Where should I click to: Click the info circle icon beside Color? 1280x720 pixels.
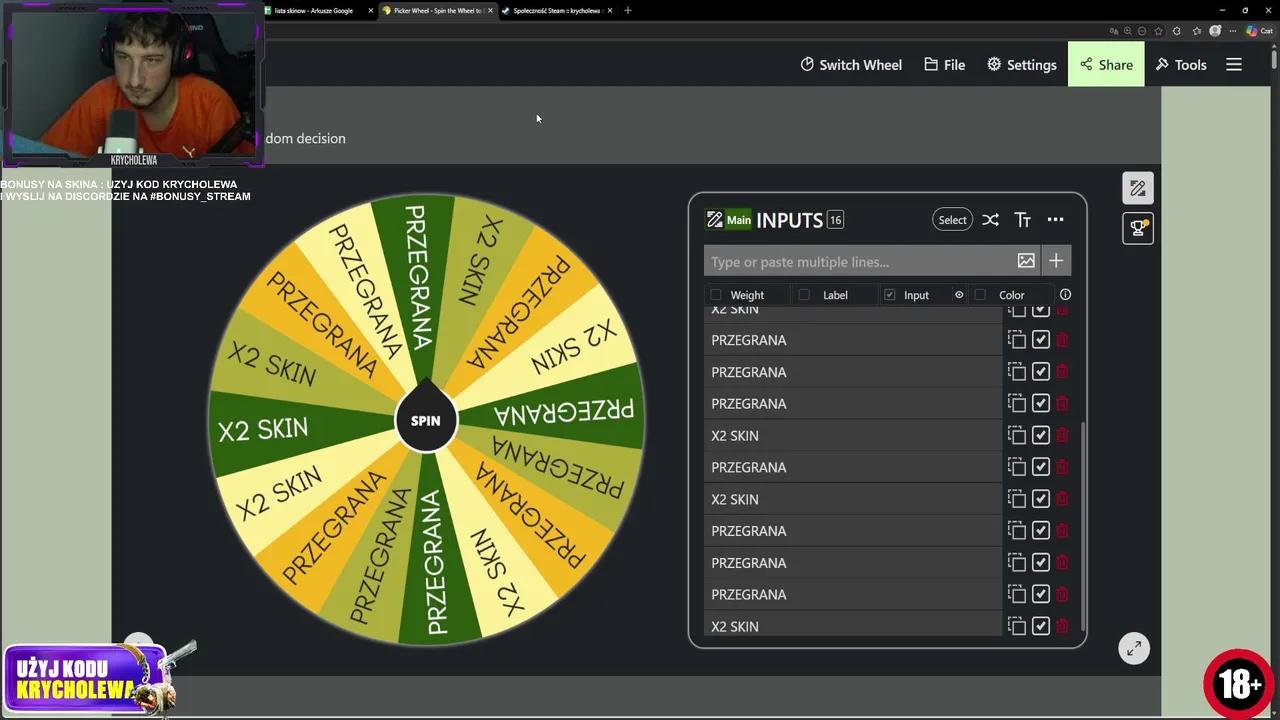coord(1065,295)
